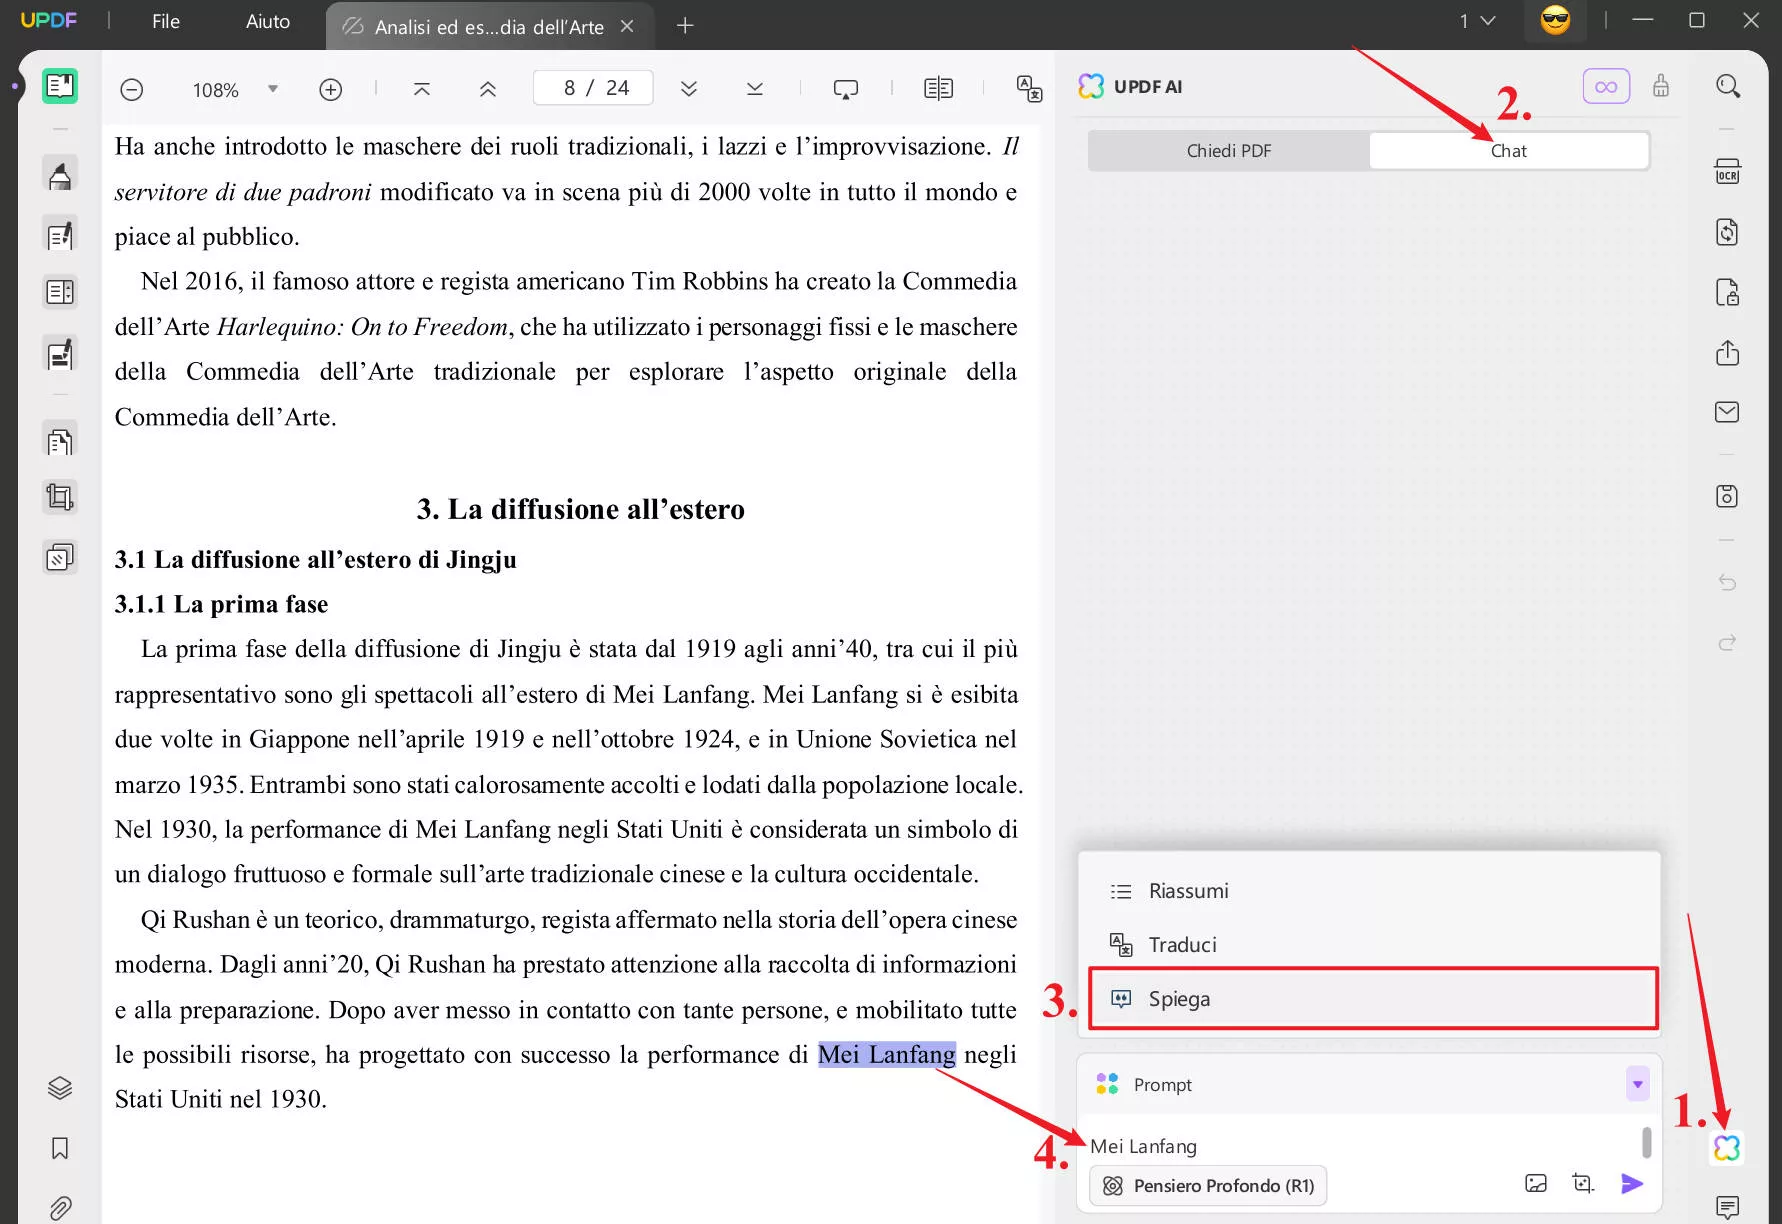
Task: Open the zoom percentage dropdown
Action: (x=272, y=88)
